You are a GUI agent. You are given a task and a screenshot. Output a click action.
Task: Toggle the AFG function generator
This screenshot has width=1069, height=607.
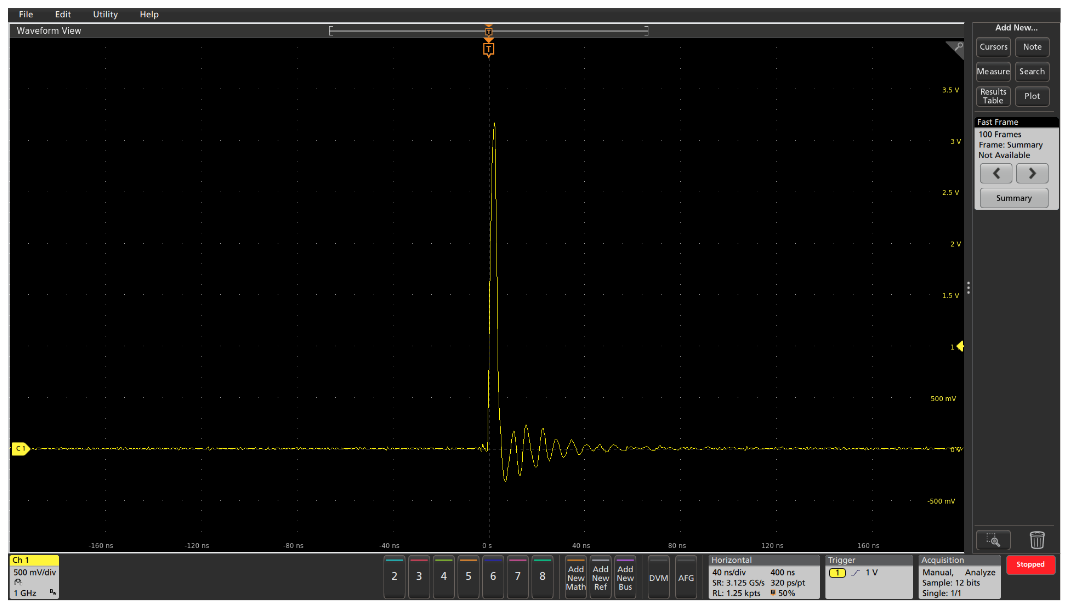click(686, 578)
